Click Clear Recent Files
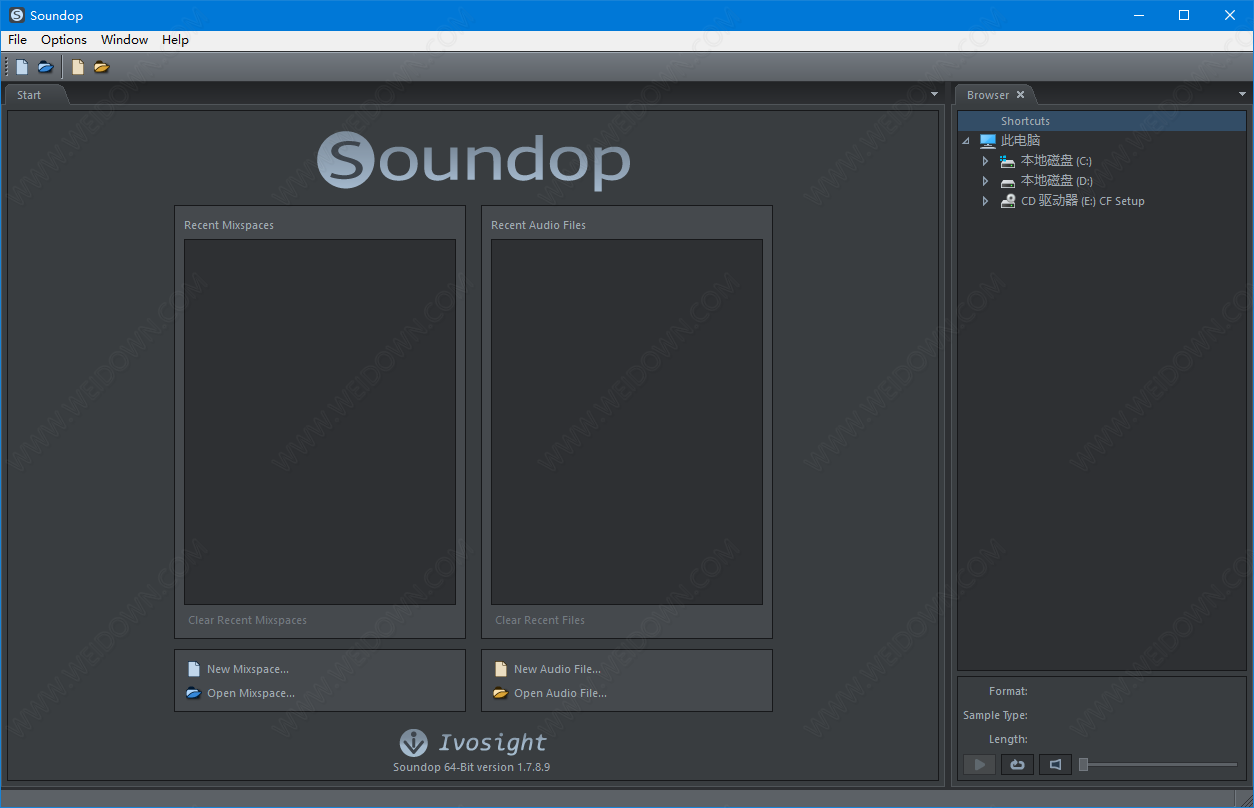Viewport: 1254px width, 808px height. tap(540, 620)
